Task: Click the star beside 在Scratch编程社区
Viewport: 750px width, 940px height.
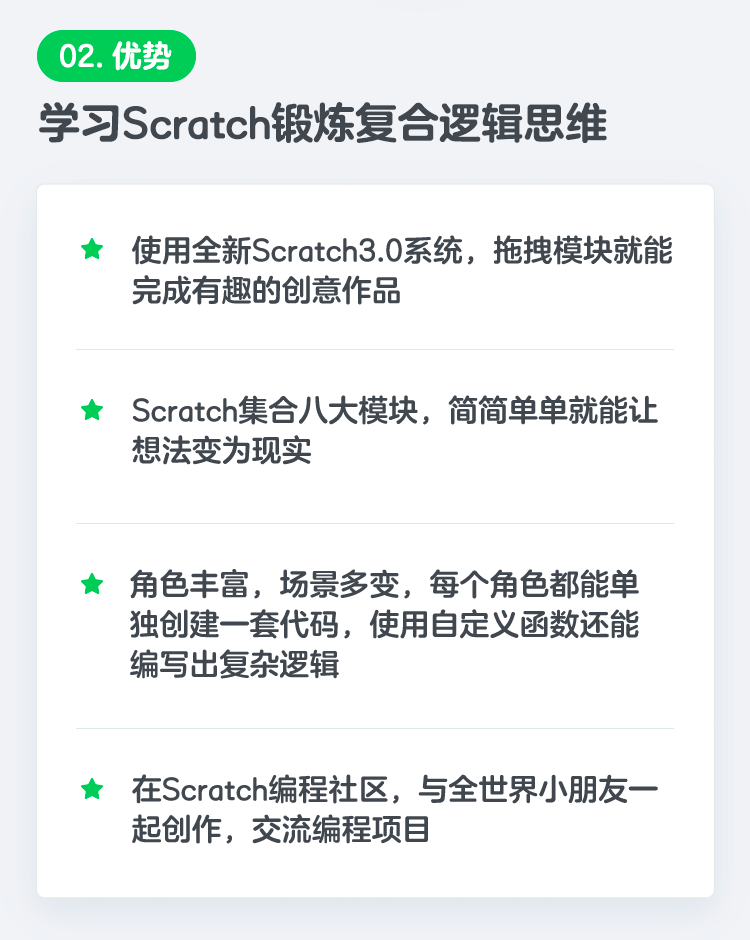Action: [92, 789]
